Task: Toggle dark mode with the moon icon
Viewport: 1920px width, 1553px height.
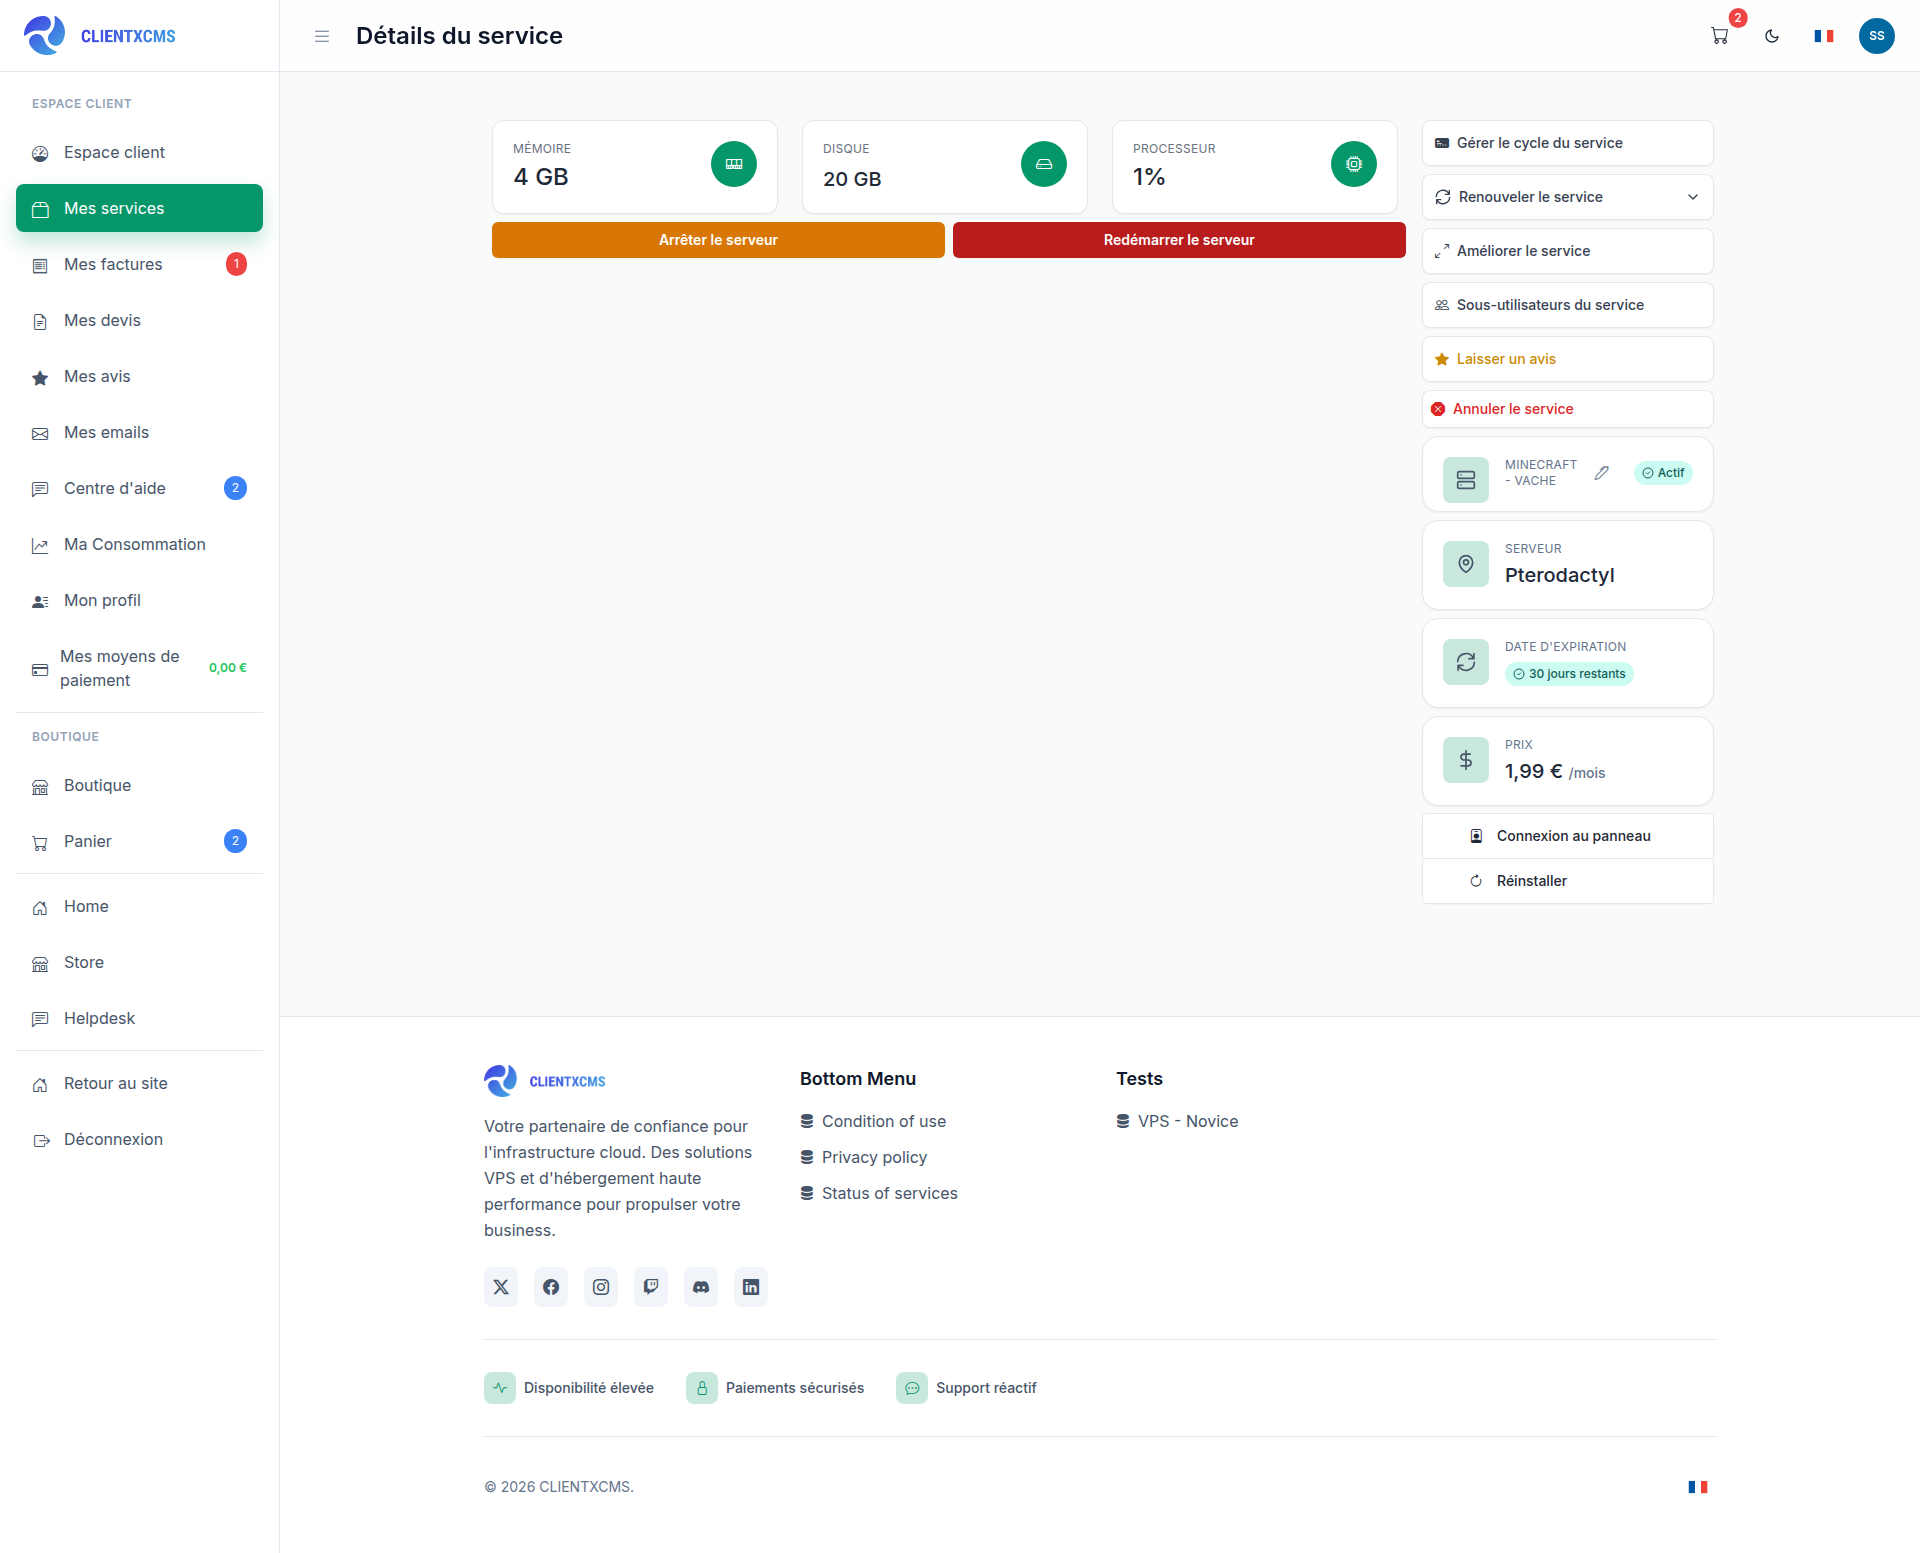Action: [x=1772, y=36]
